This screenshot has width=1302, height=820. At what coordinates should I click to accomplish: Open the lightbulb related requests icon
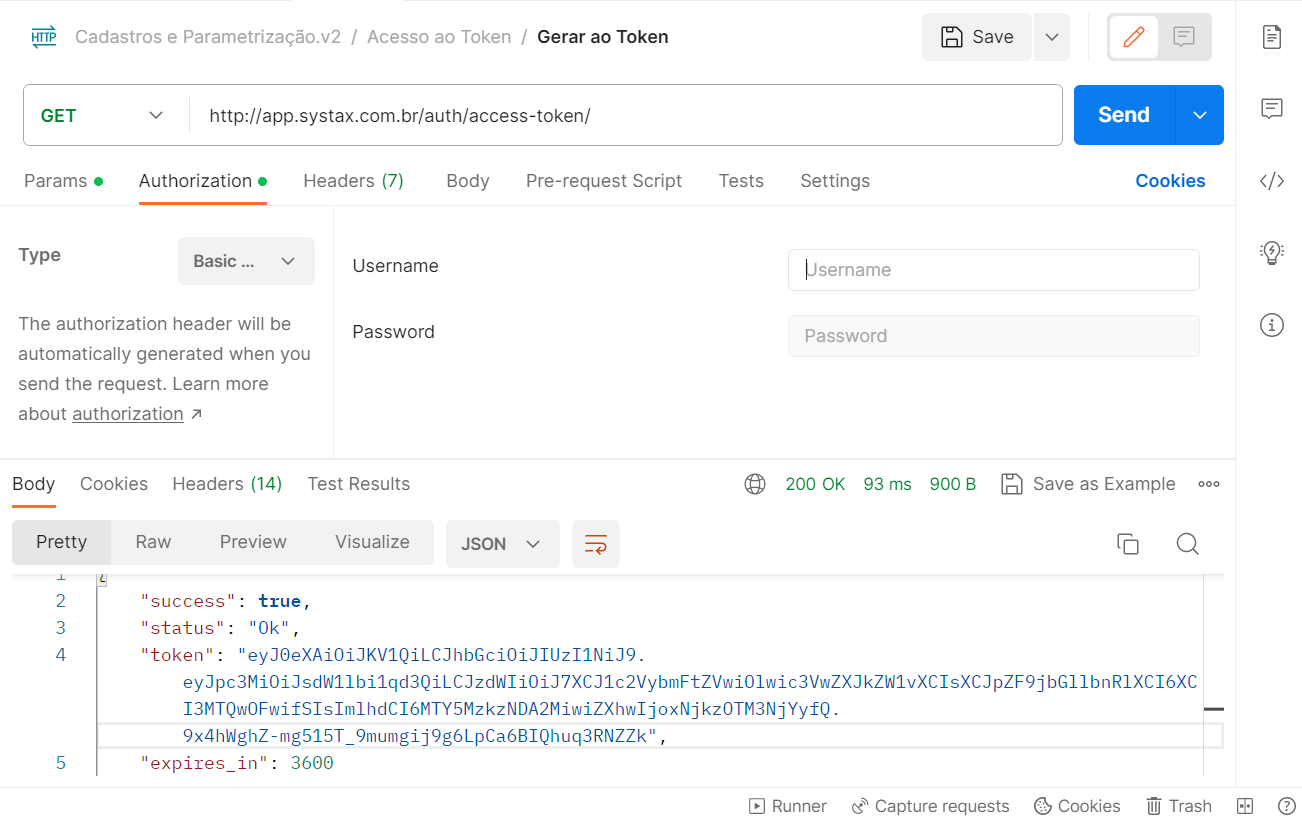pos(1272,253)
